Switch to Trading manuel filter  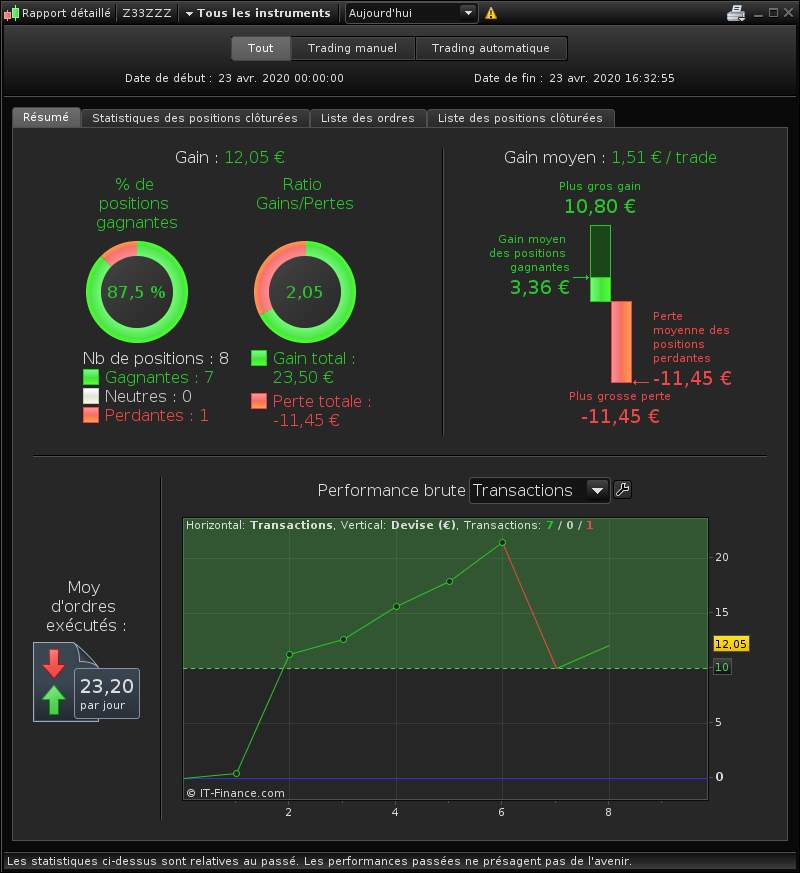coord(352,48)
